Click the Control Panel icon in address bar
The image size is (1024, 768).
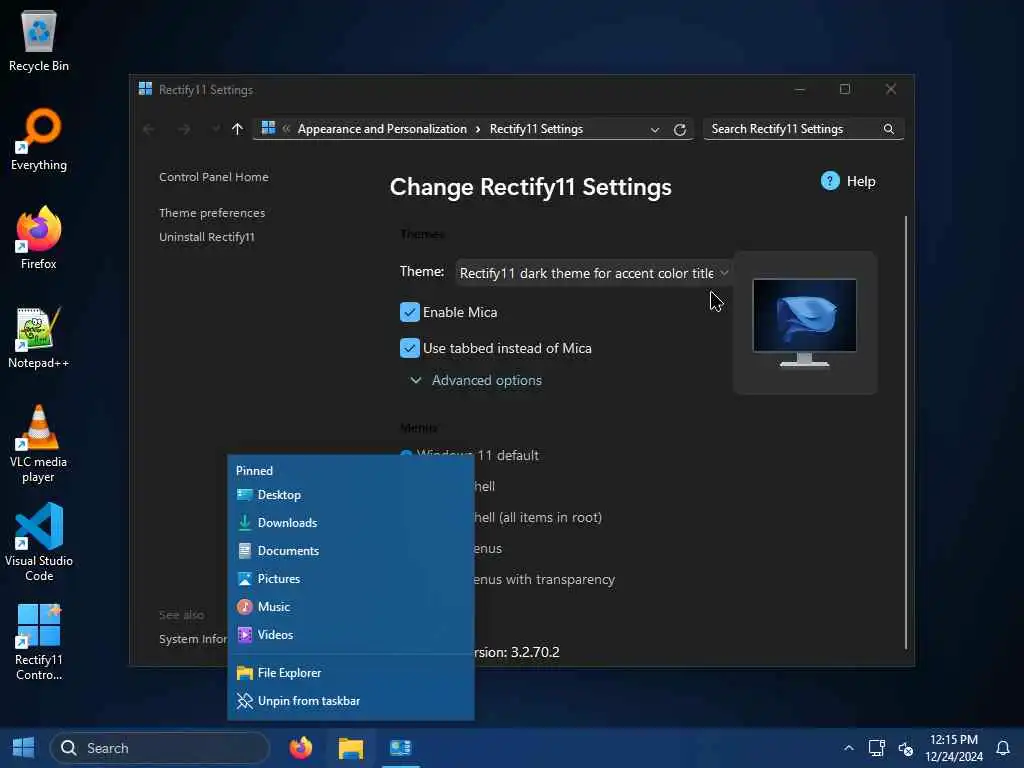point(268,128)
